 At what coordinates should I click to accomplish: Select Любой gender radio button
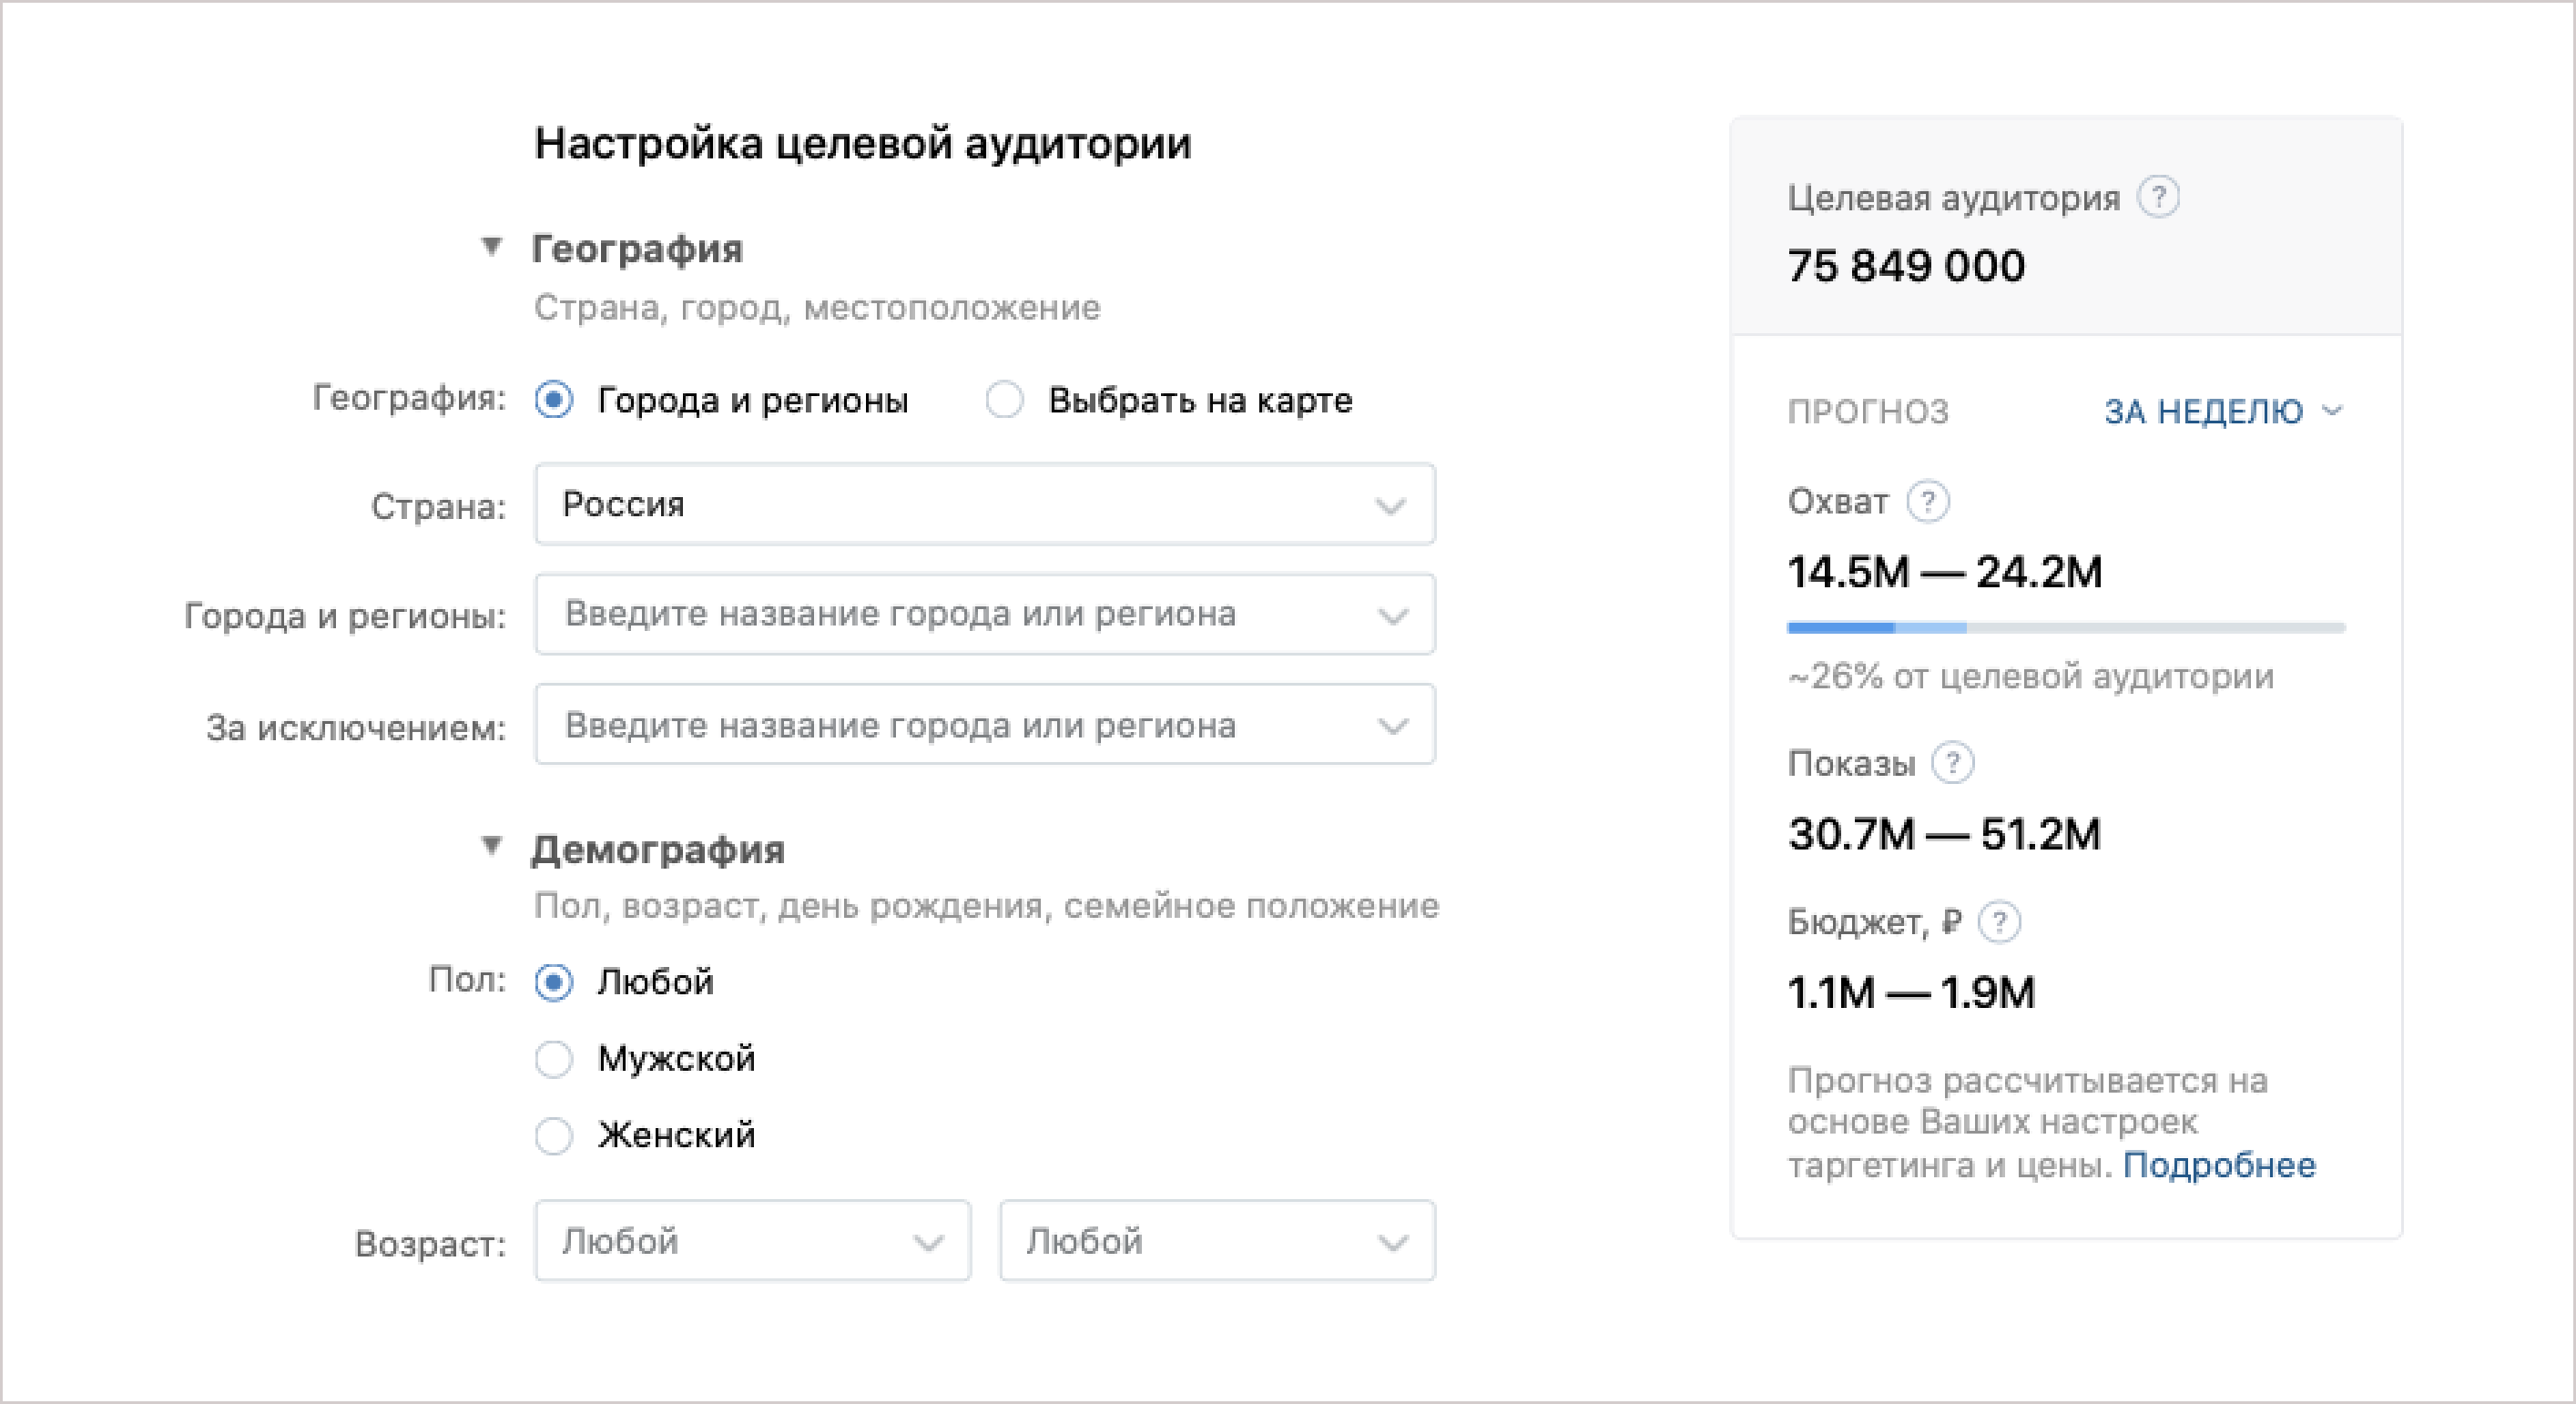[x=553, y=982]
